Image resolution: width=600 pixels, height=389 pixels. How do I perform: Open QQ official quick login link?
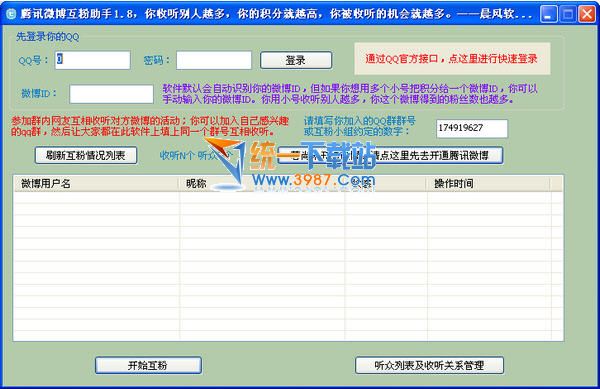[x=452, y=59]
